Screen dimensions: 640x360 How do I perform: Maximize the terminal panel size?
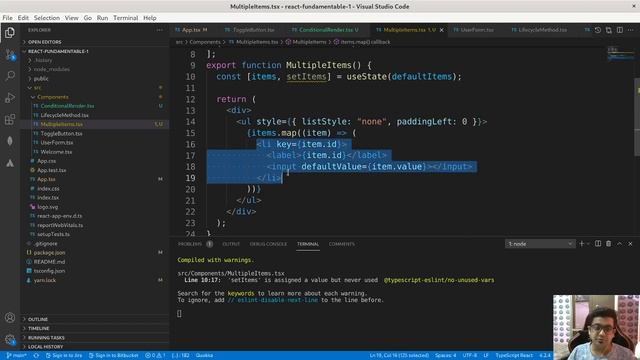(x=620, y=244)
